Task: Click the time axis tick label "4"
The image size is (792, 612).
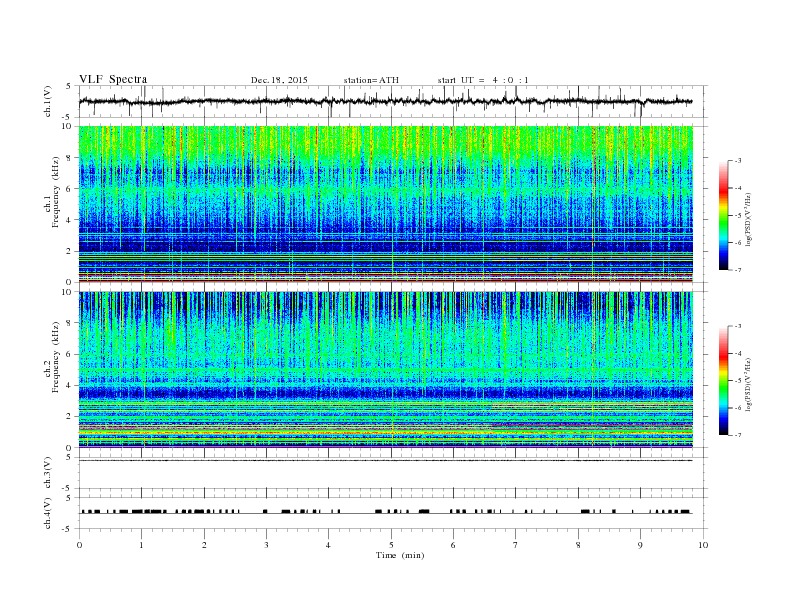Action: point(328,545)
